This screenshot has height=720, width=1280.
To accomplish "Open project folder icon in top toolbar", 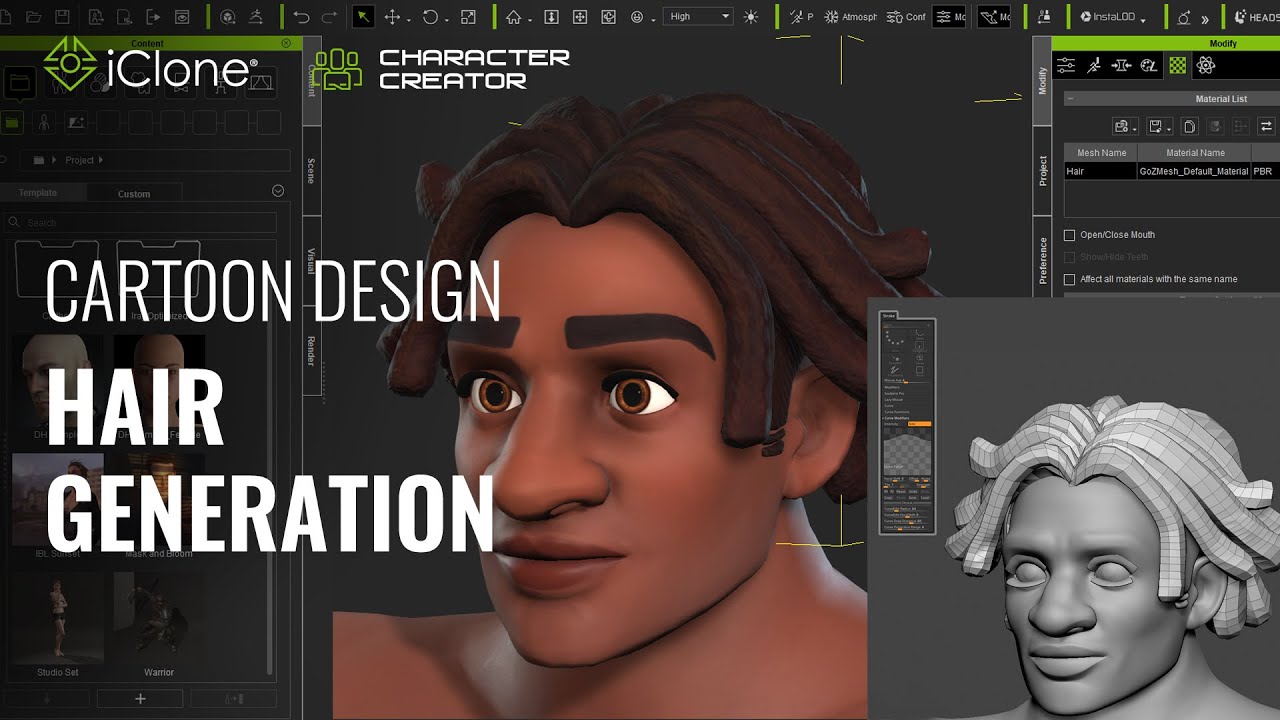I will click(x=34, y=17).
